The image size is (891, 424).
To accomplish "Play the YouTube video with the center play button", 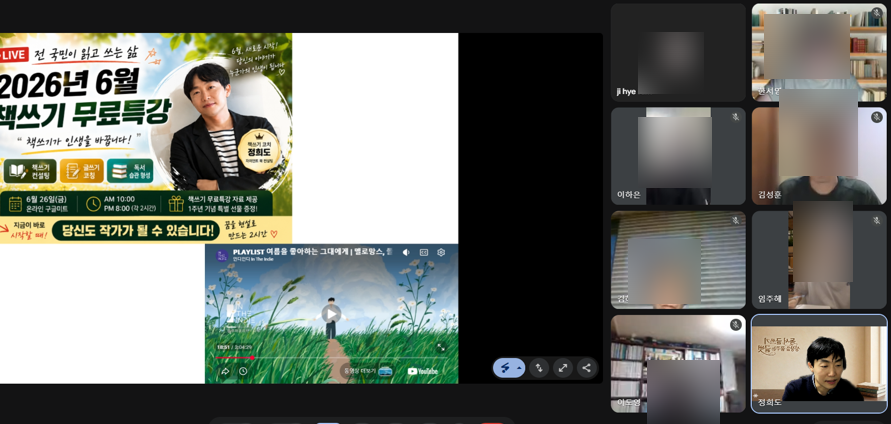I will tap(331, 314).
